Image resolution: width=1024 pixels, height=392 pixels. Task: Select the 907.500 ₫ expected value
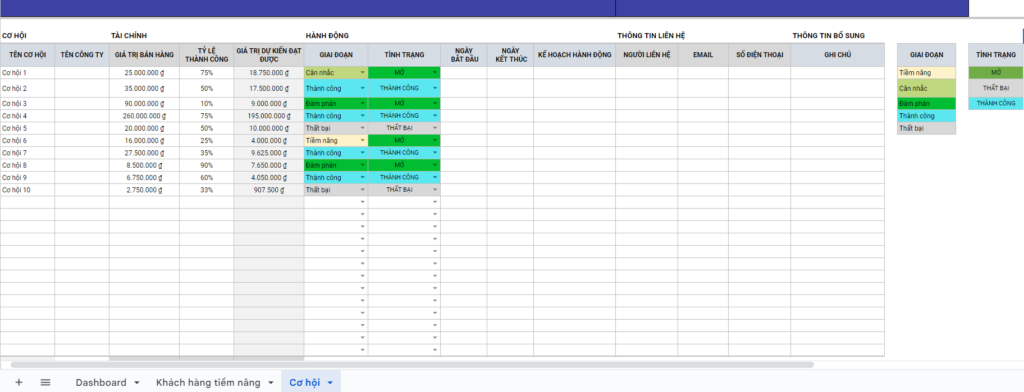pyautogui.click(x=268, y=189)
